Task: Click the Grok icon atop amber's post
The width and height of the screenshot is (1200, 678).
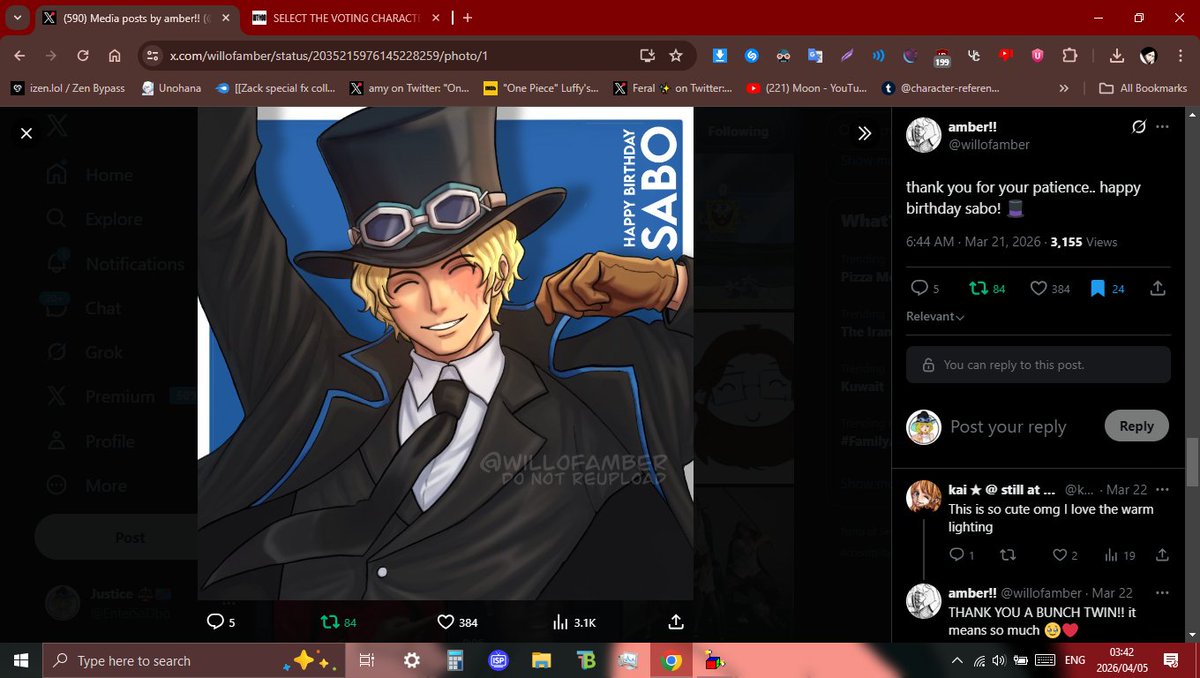Action: coord(1138,127)
